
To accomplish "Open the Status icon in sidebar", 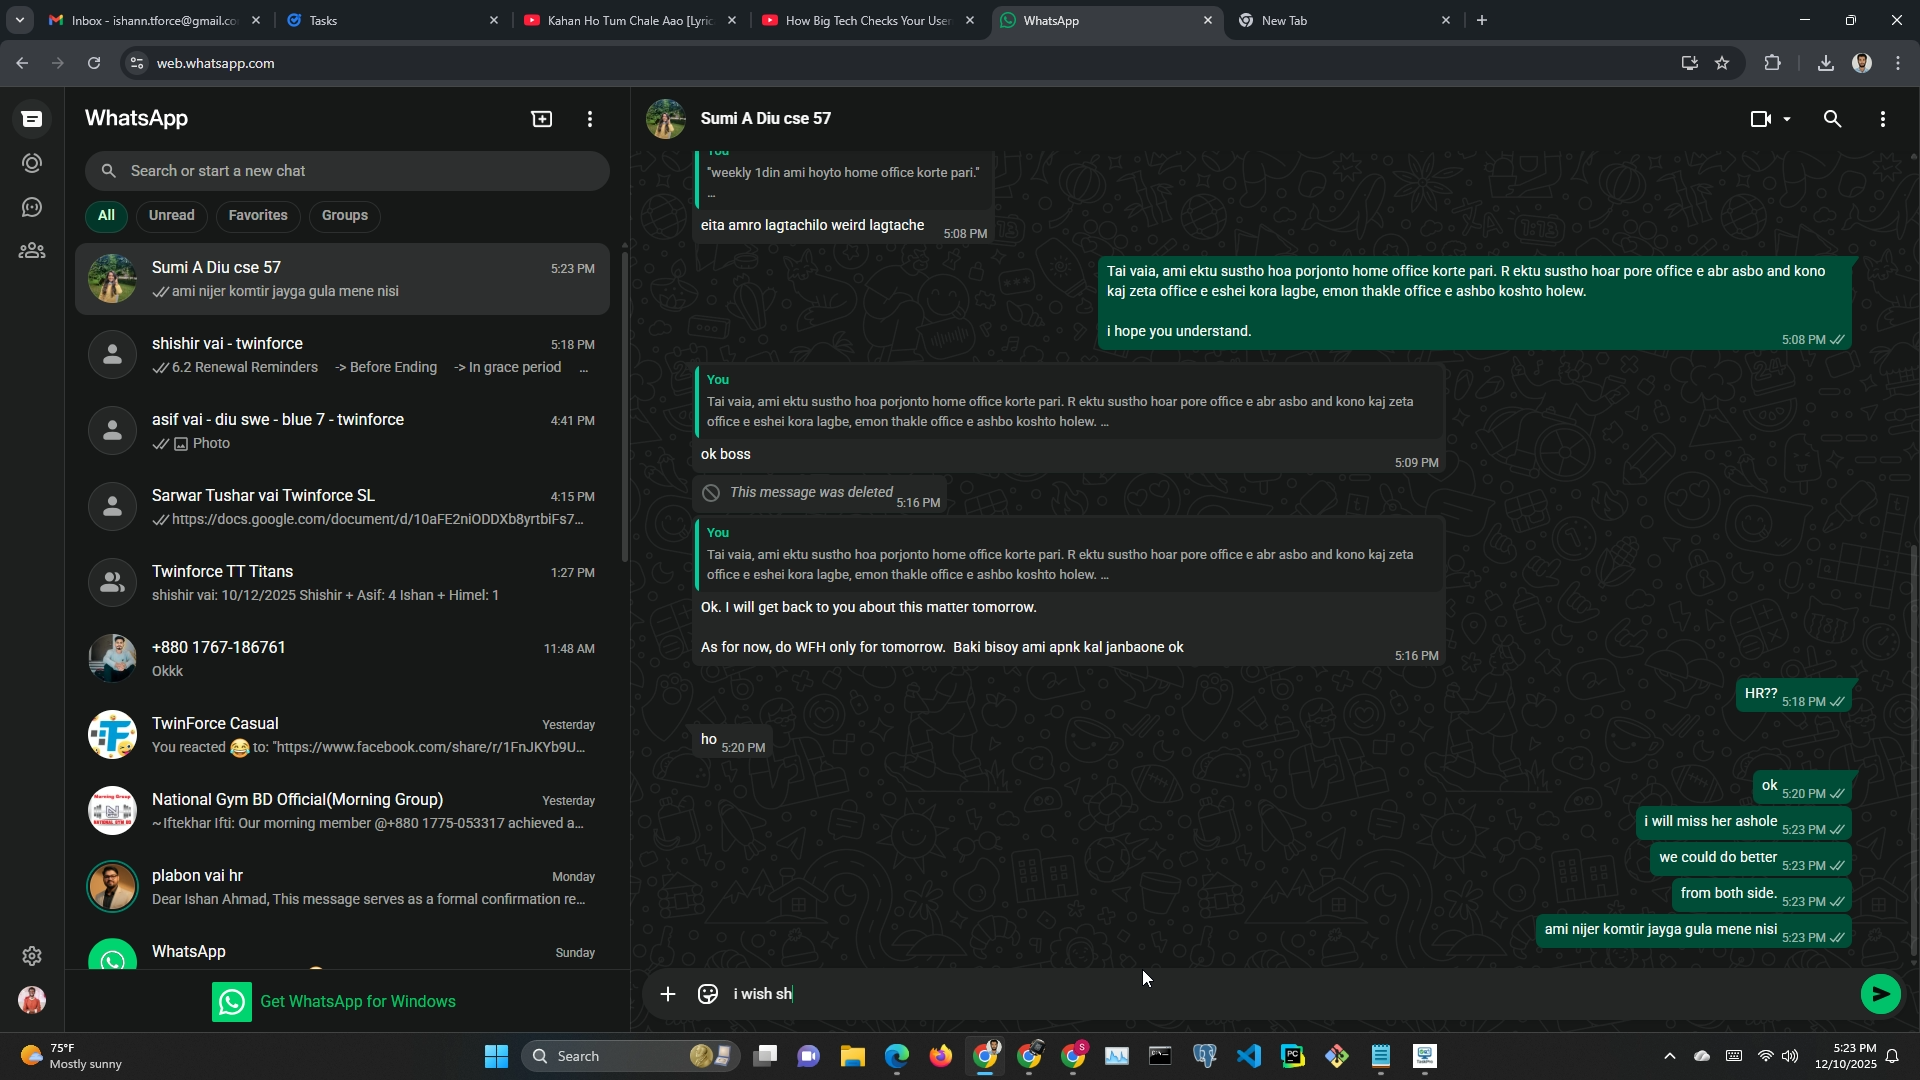I will point(32,163).
